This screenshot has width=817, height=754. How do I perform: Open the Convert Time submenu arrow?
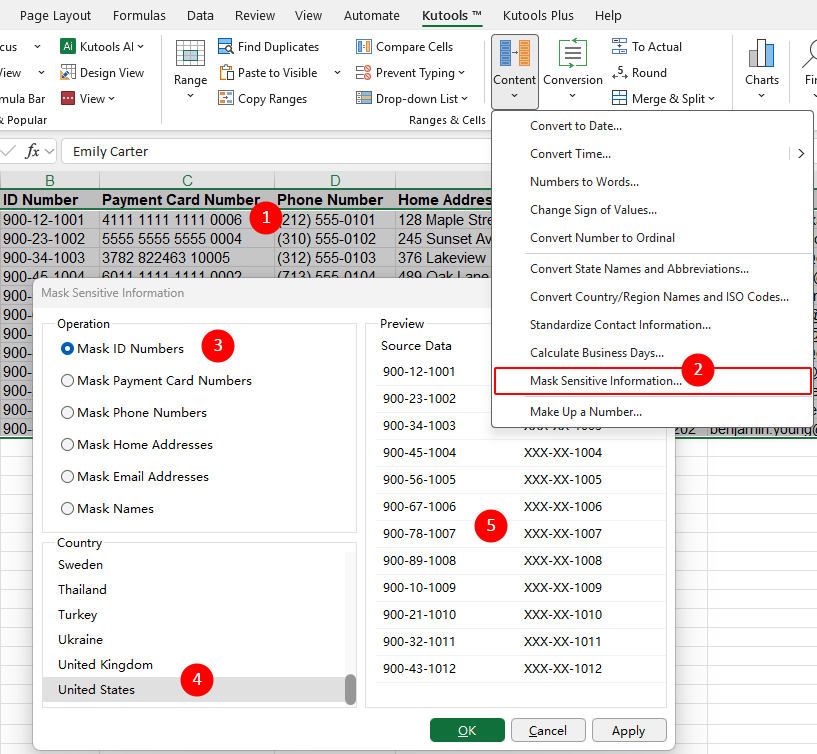[801, 154]
